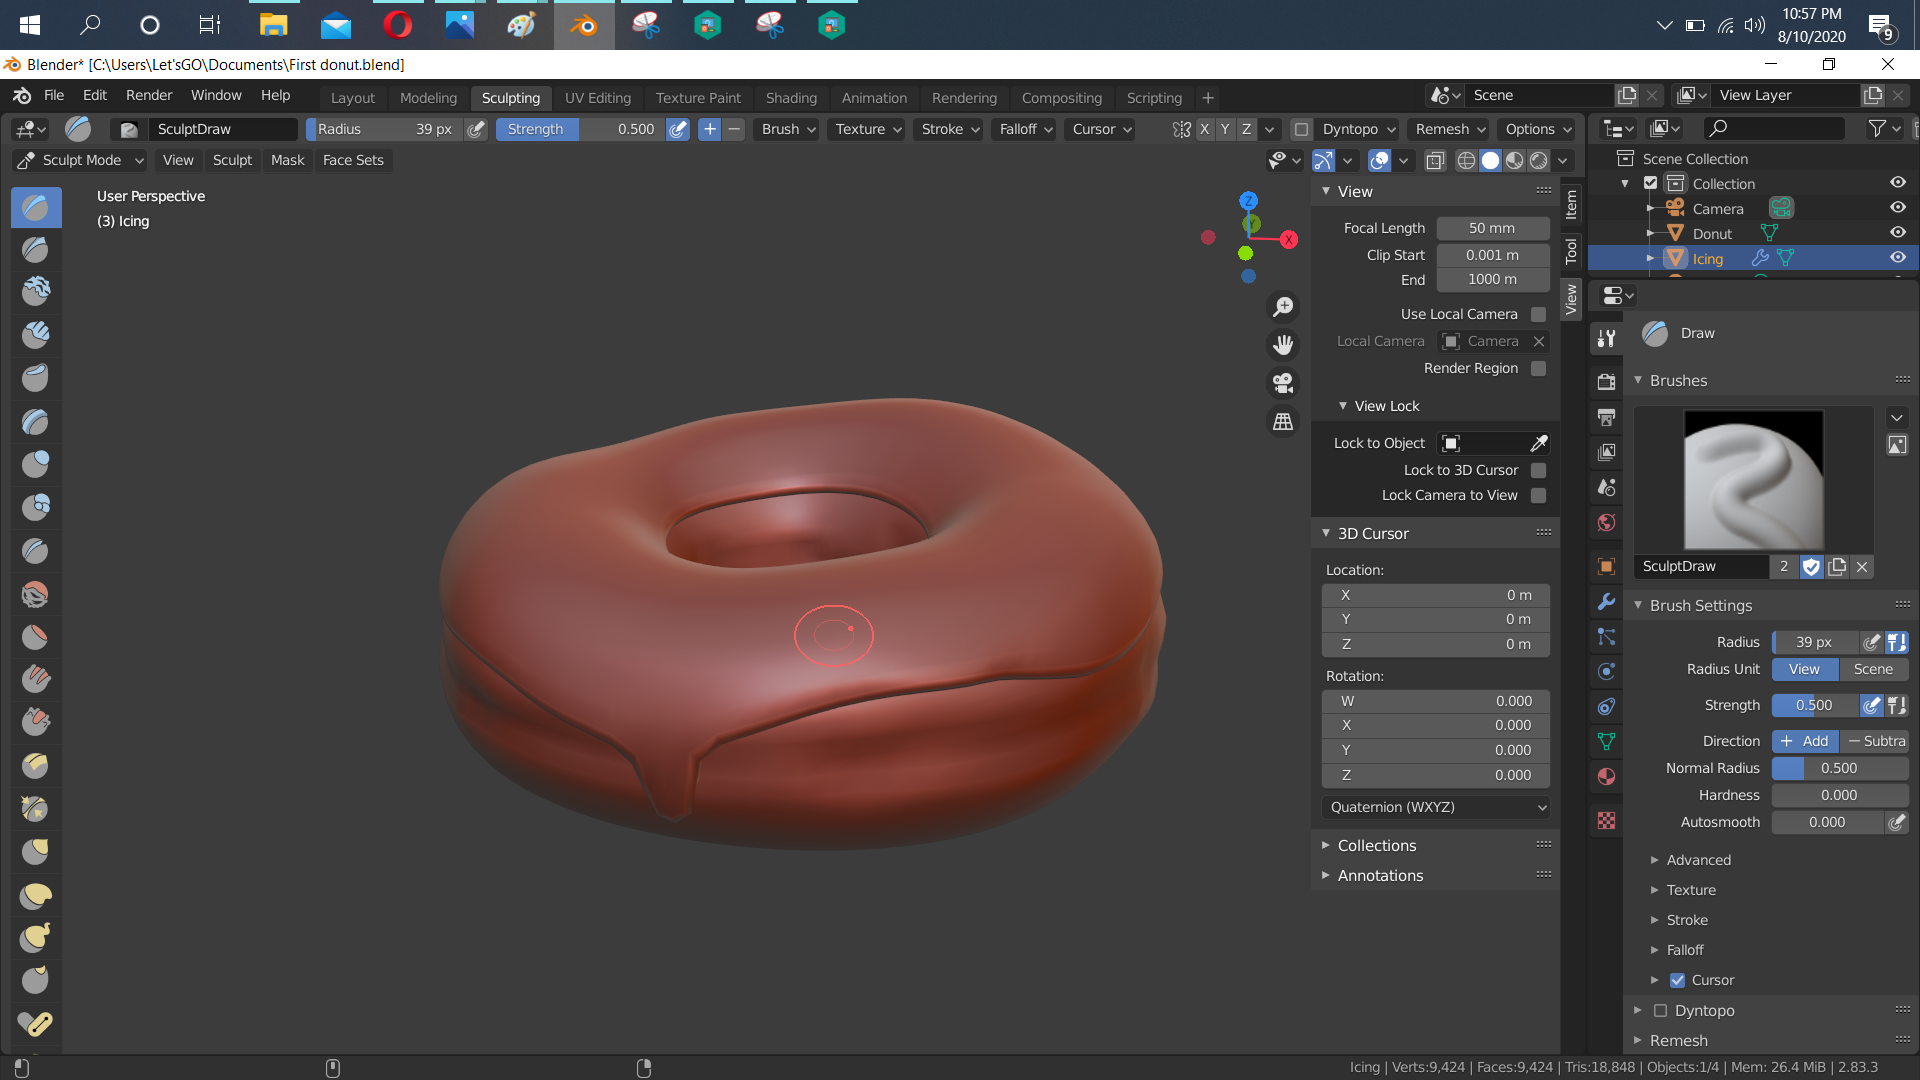Viewport: 1920px width, 1080px height.
Task: Adjust the Hardness slider
Action: click(x=1839, y=795)
